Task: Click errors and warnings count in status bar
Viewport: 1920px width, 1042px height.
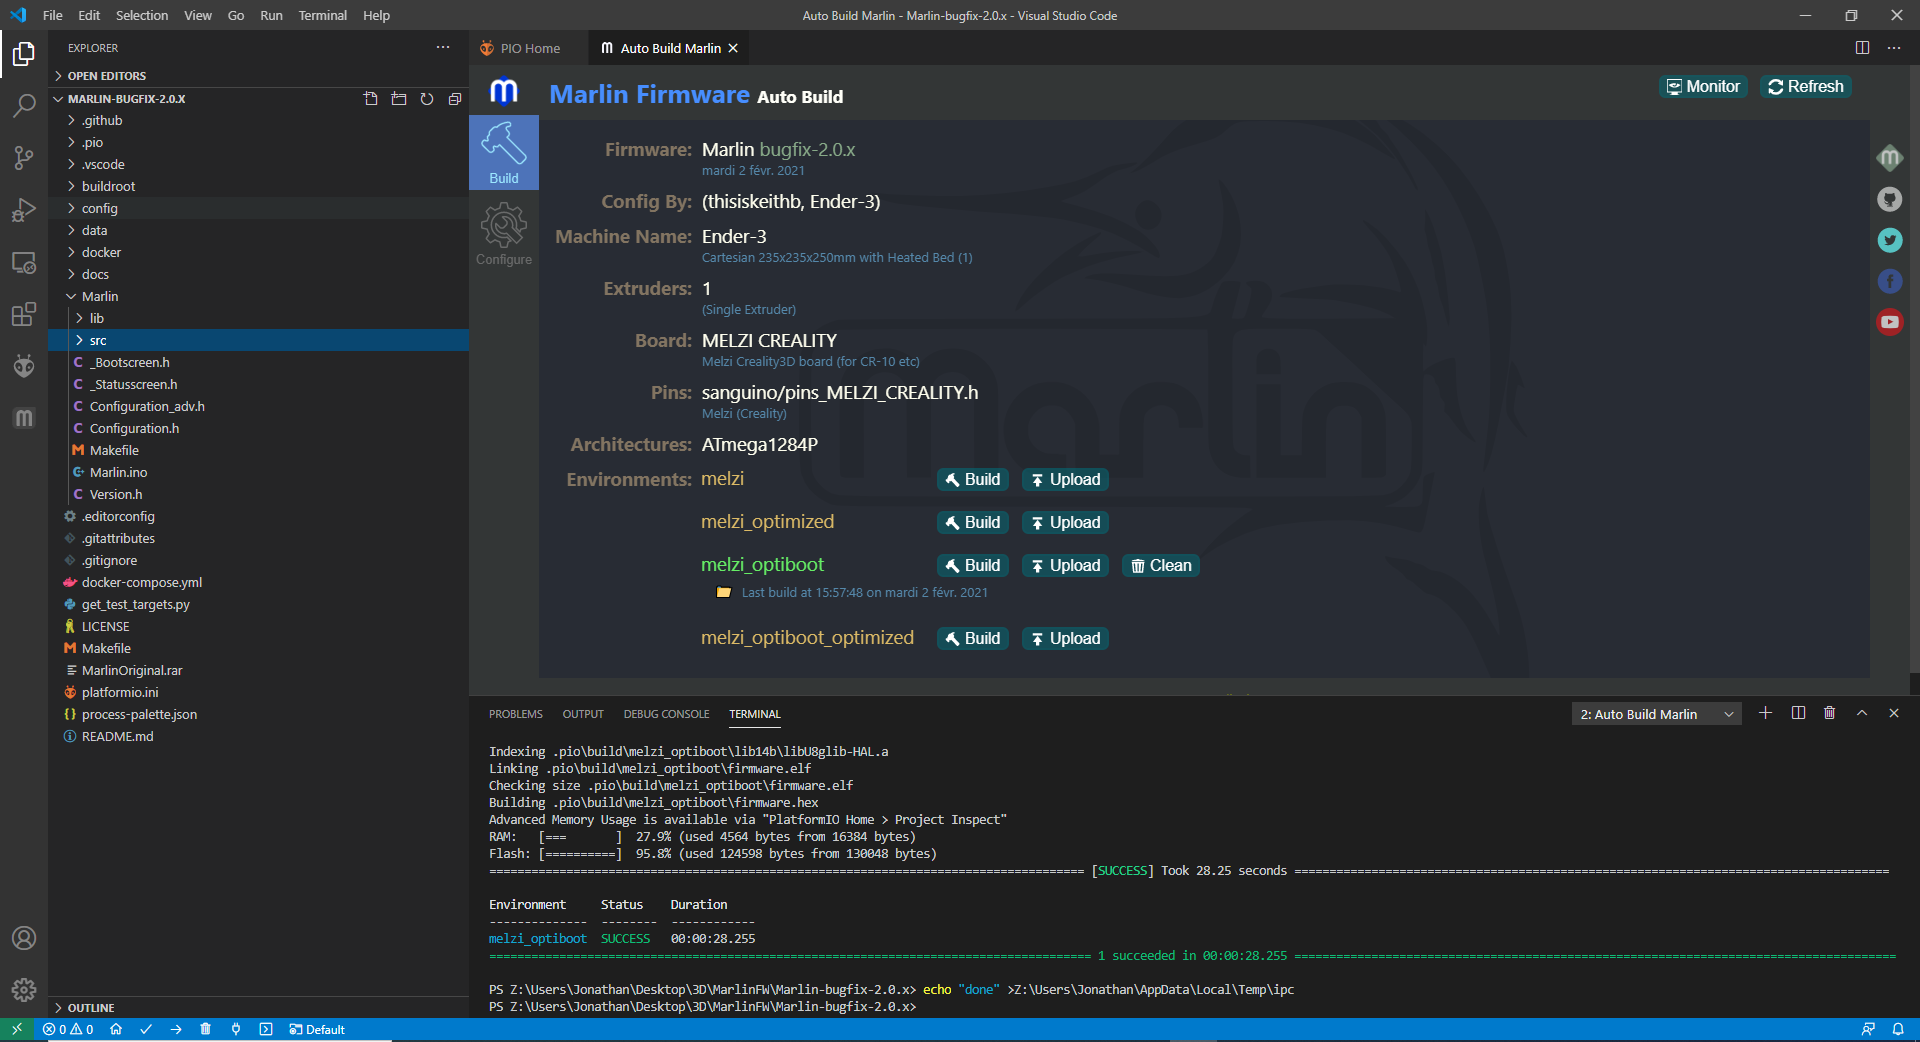Action: 68,1029
